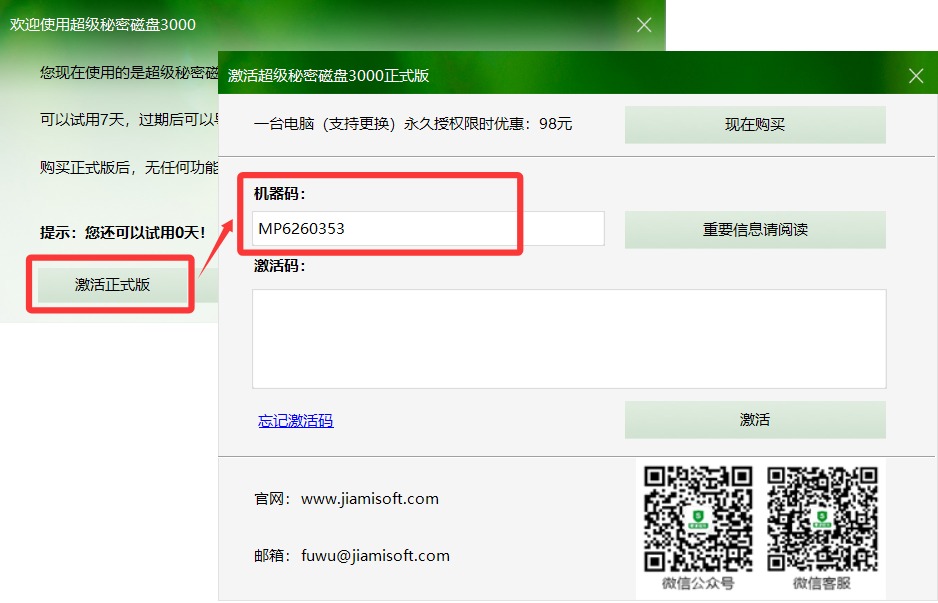The image size is (938, 603).
Task: Click the 官网： label
Action: tap(272, 499)
